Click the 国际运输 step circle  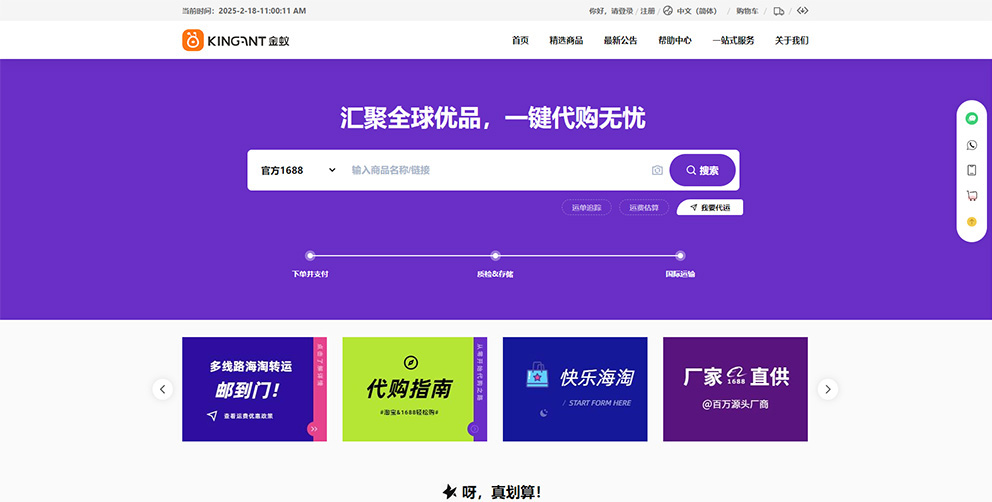680,256
